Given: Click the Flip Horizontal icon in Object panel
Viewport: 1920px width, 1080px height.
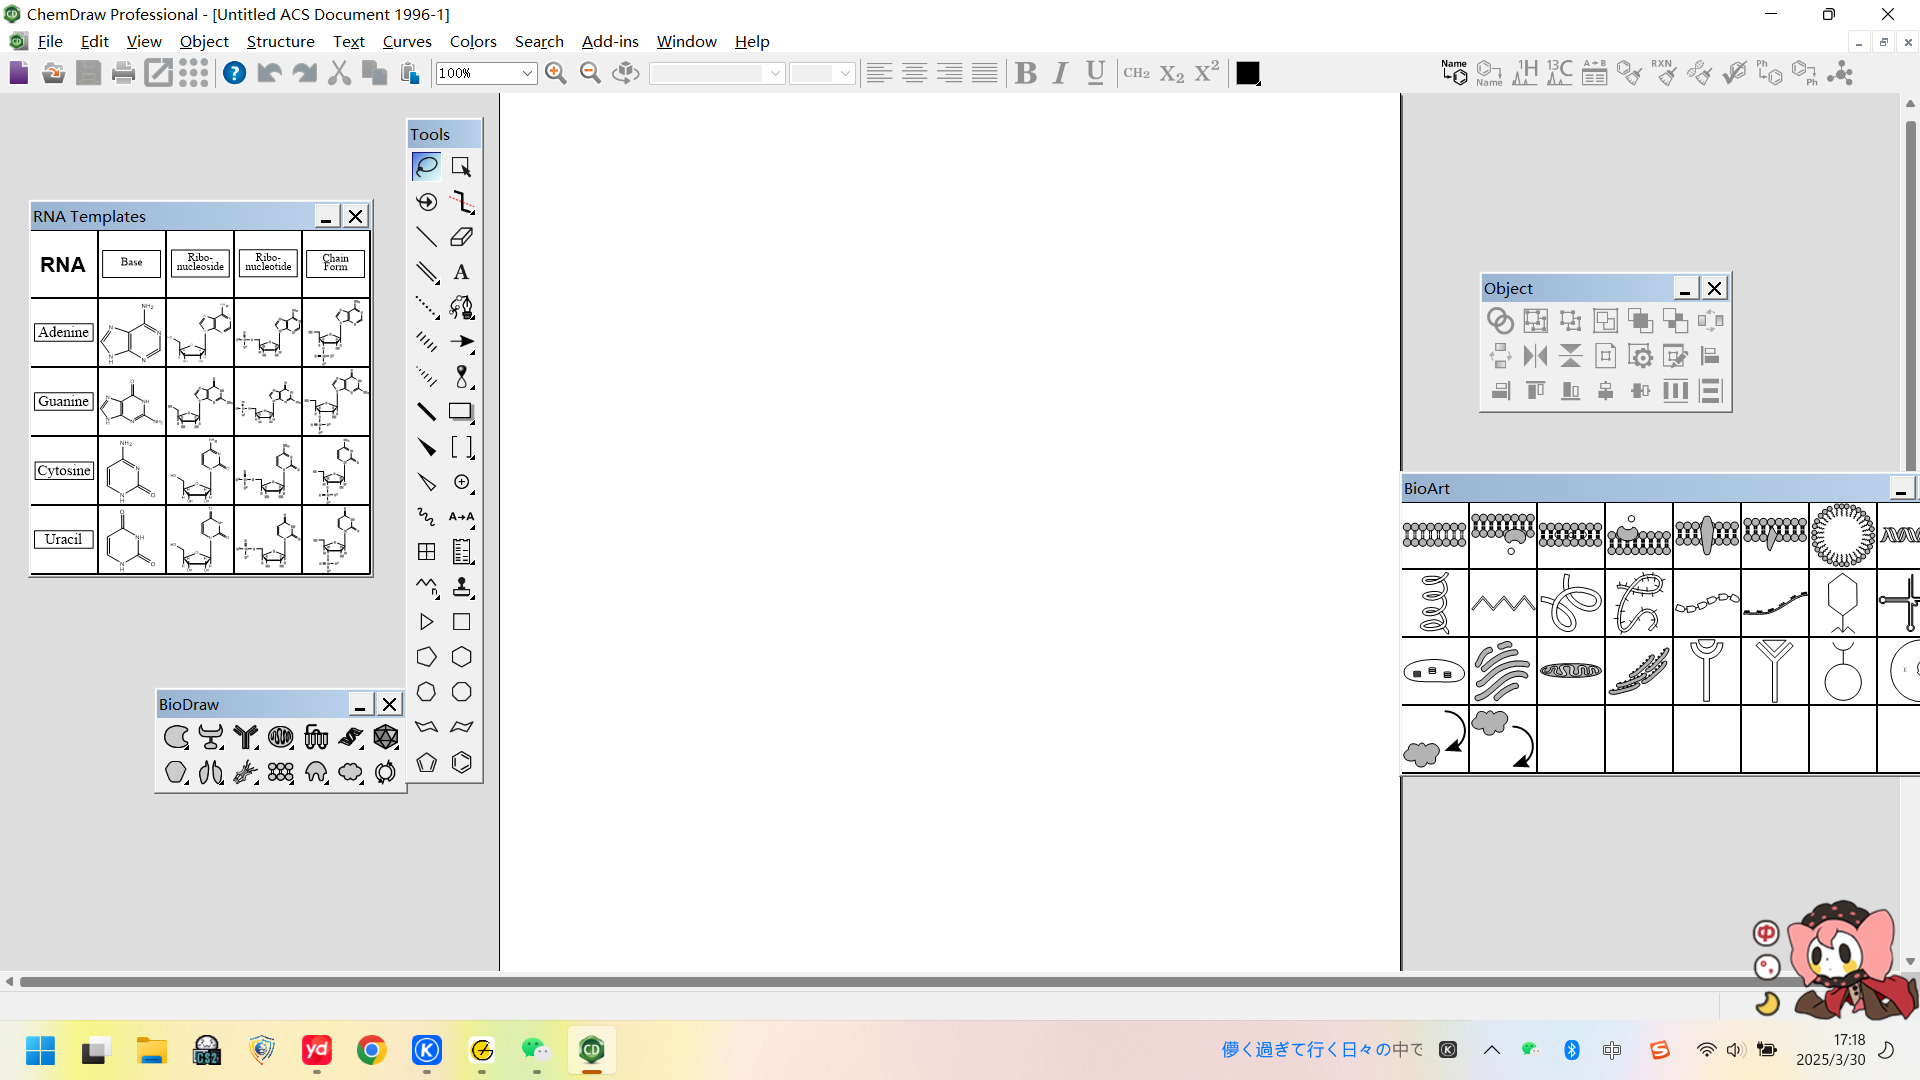Looking at the screenshot, I should [x=1535, y=356].
